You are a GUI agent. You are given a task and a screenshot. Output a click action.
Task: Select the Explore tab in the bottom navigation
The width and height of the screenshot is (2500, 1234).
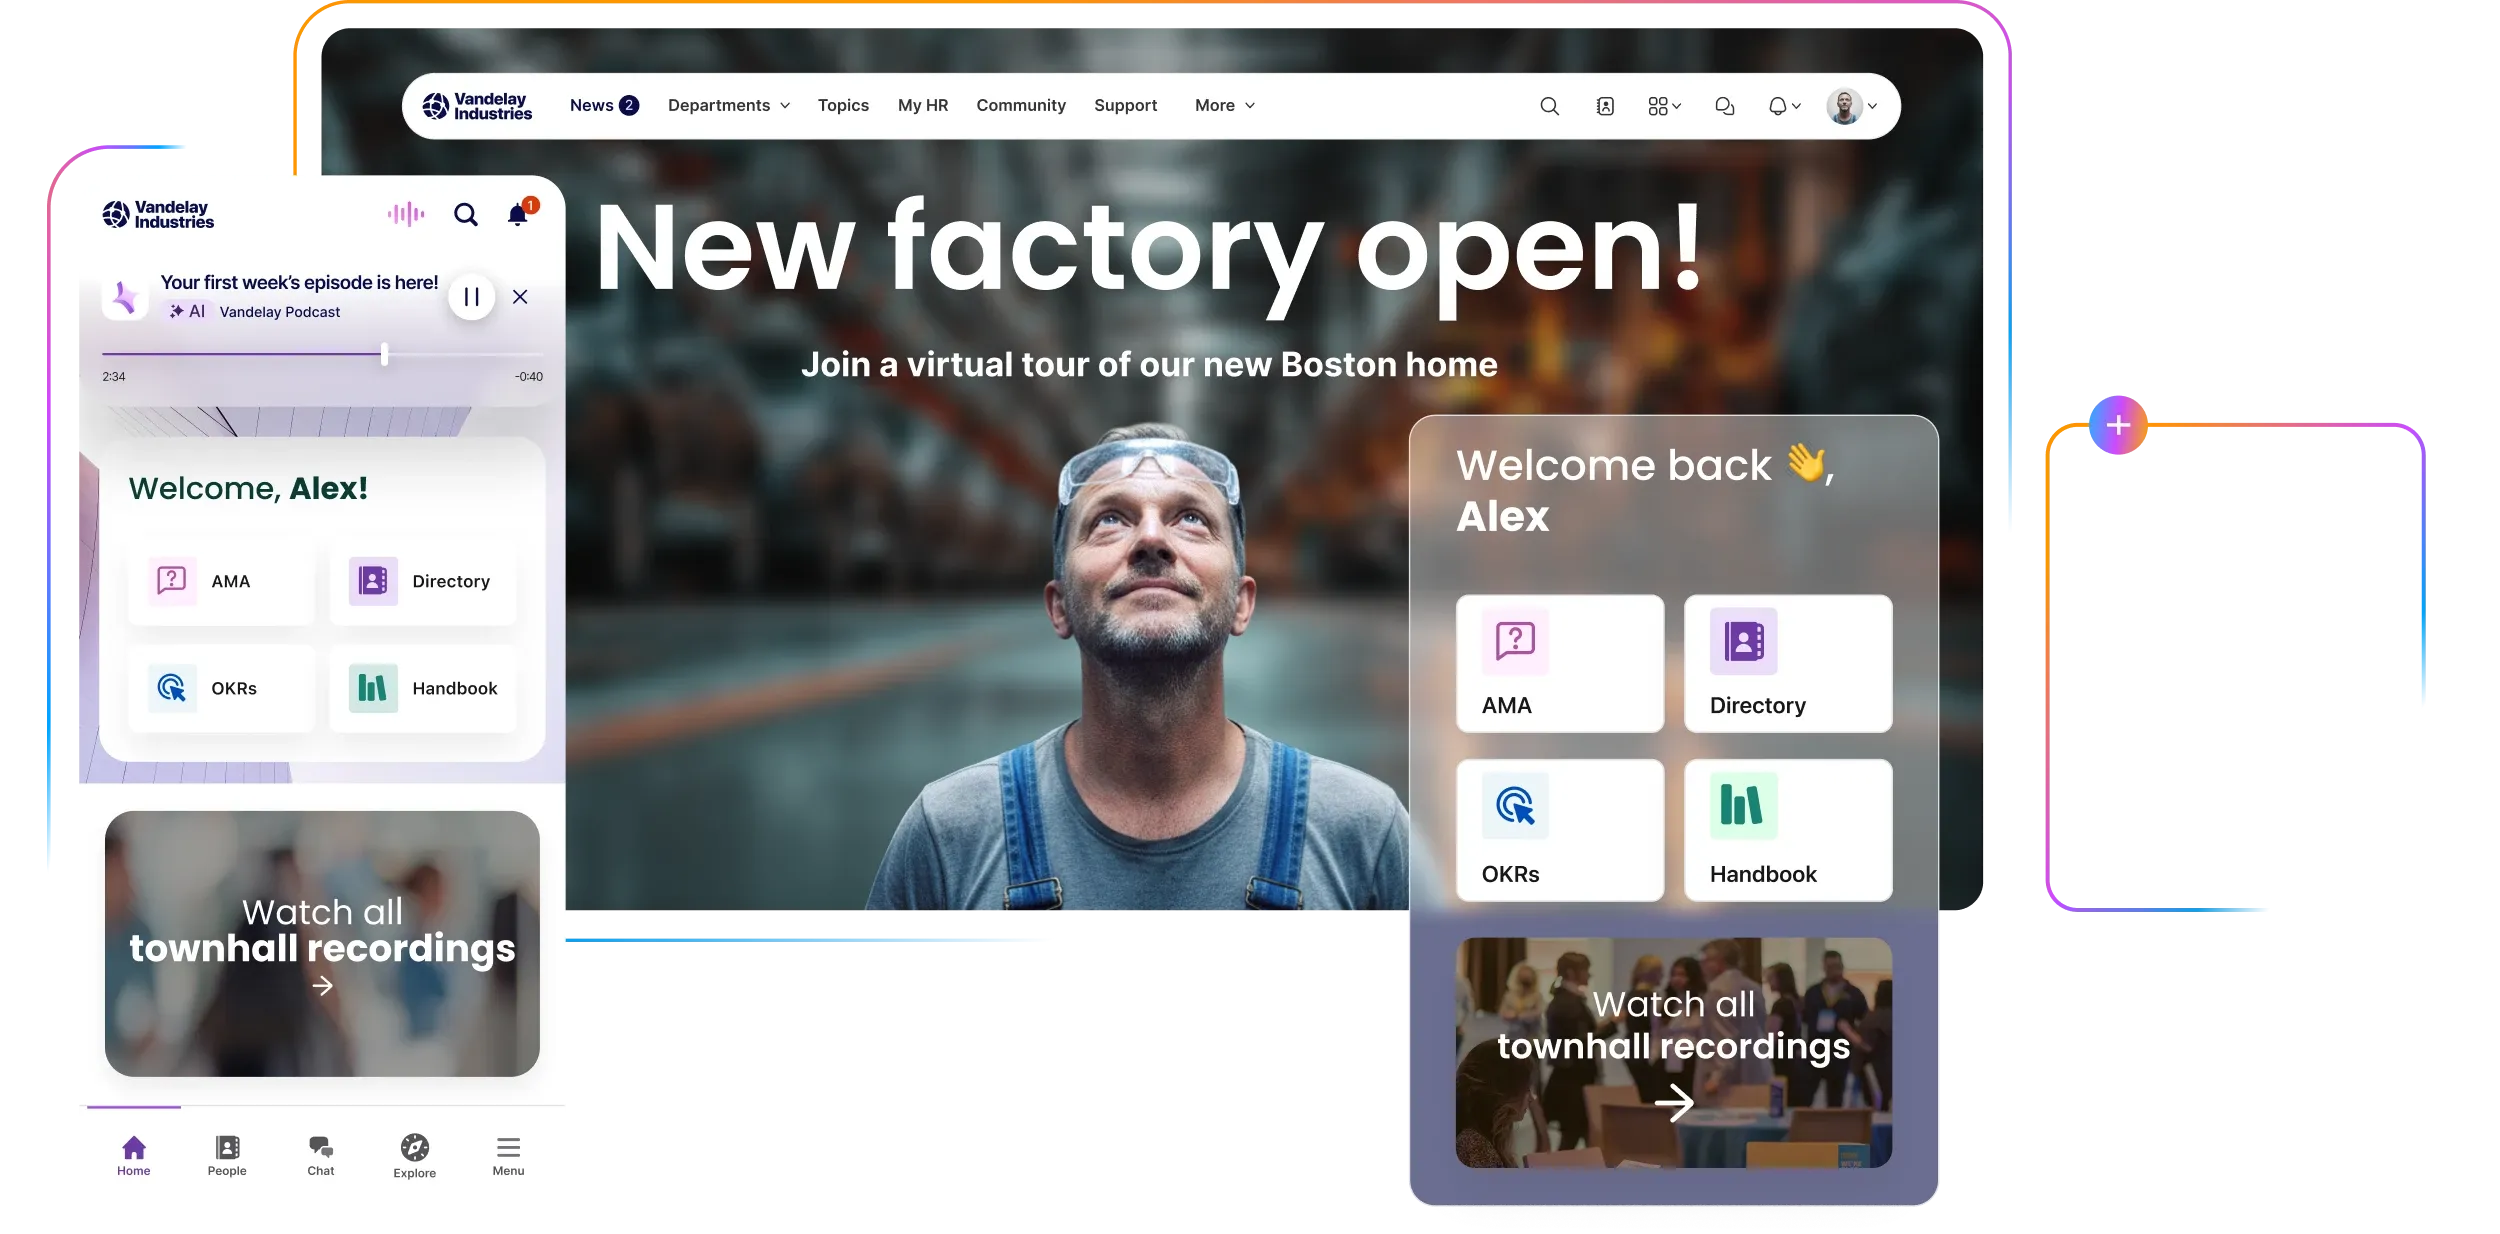pyautogui.click(x=413, y=1155)
